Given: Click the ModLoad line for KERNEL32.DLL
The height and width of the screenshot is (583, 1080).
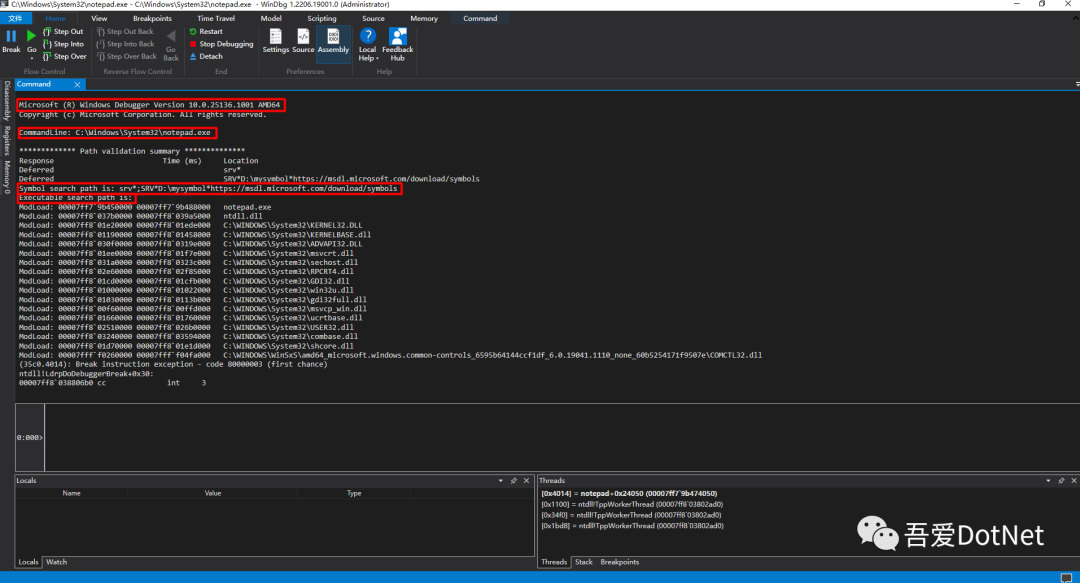Looking at the screenshot, I should pos(191,225).
